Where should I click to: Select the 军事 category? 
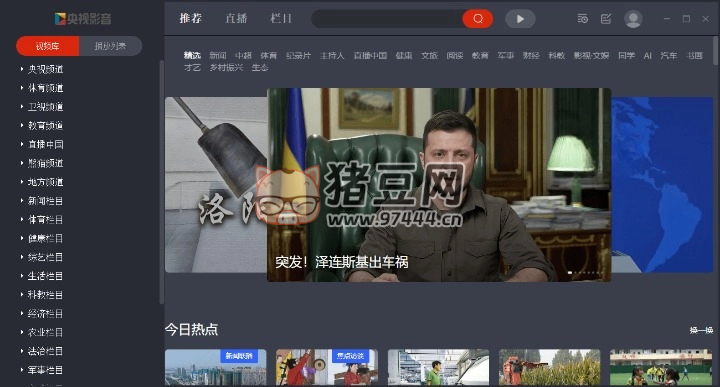tap(506, 56)
